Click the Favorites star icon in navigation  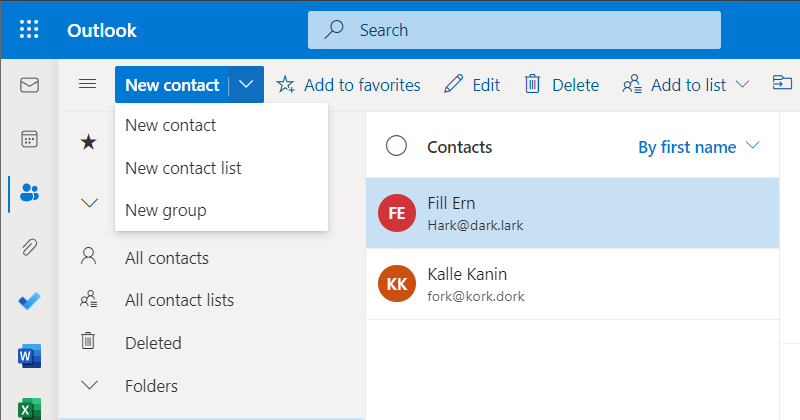88,142
